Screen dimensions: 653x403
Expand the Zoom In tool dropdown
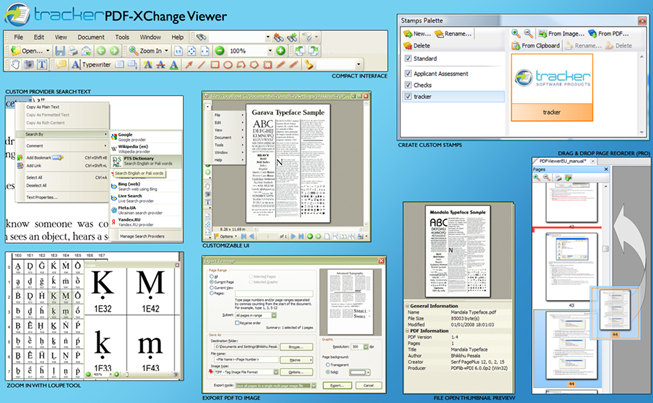click(167, 51)
